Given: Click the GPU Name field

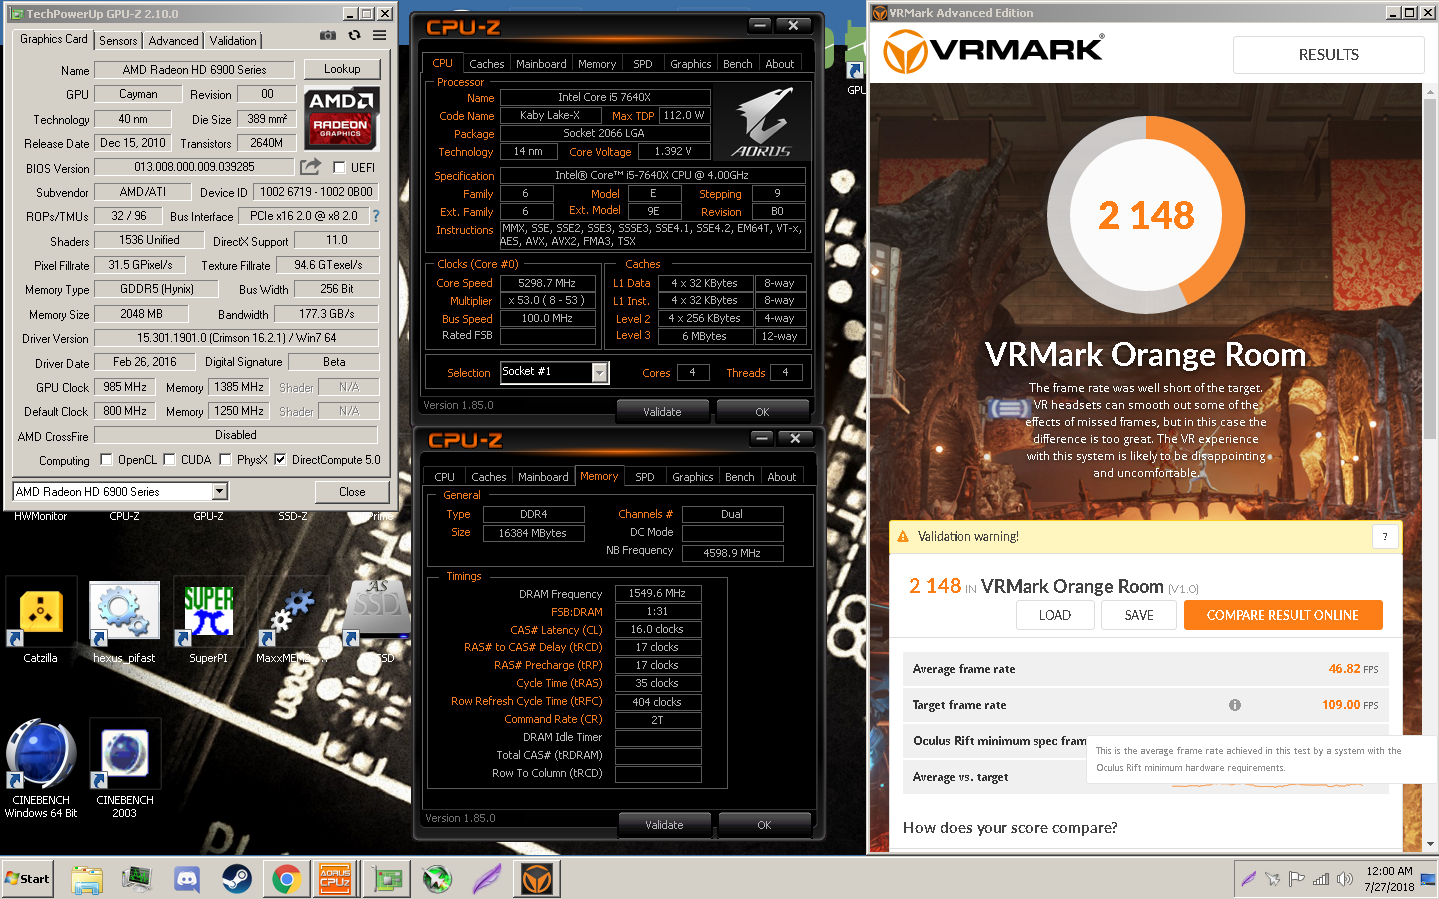Looking at the screenshot, I should [x=194, y=70].
